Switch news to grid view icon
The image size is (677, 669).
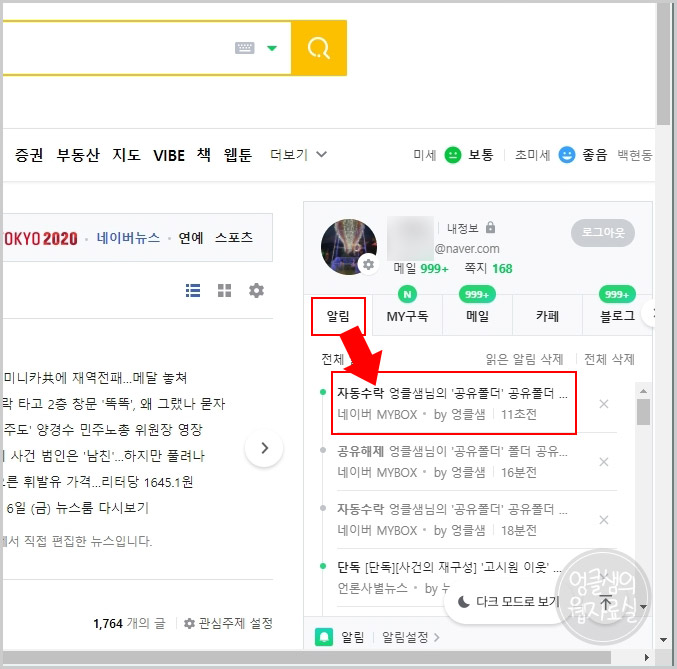(x=224, y=290)
